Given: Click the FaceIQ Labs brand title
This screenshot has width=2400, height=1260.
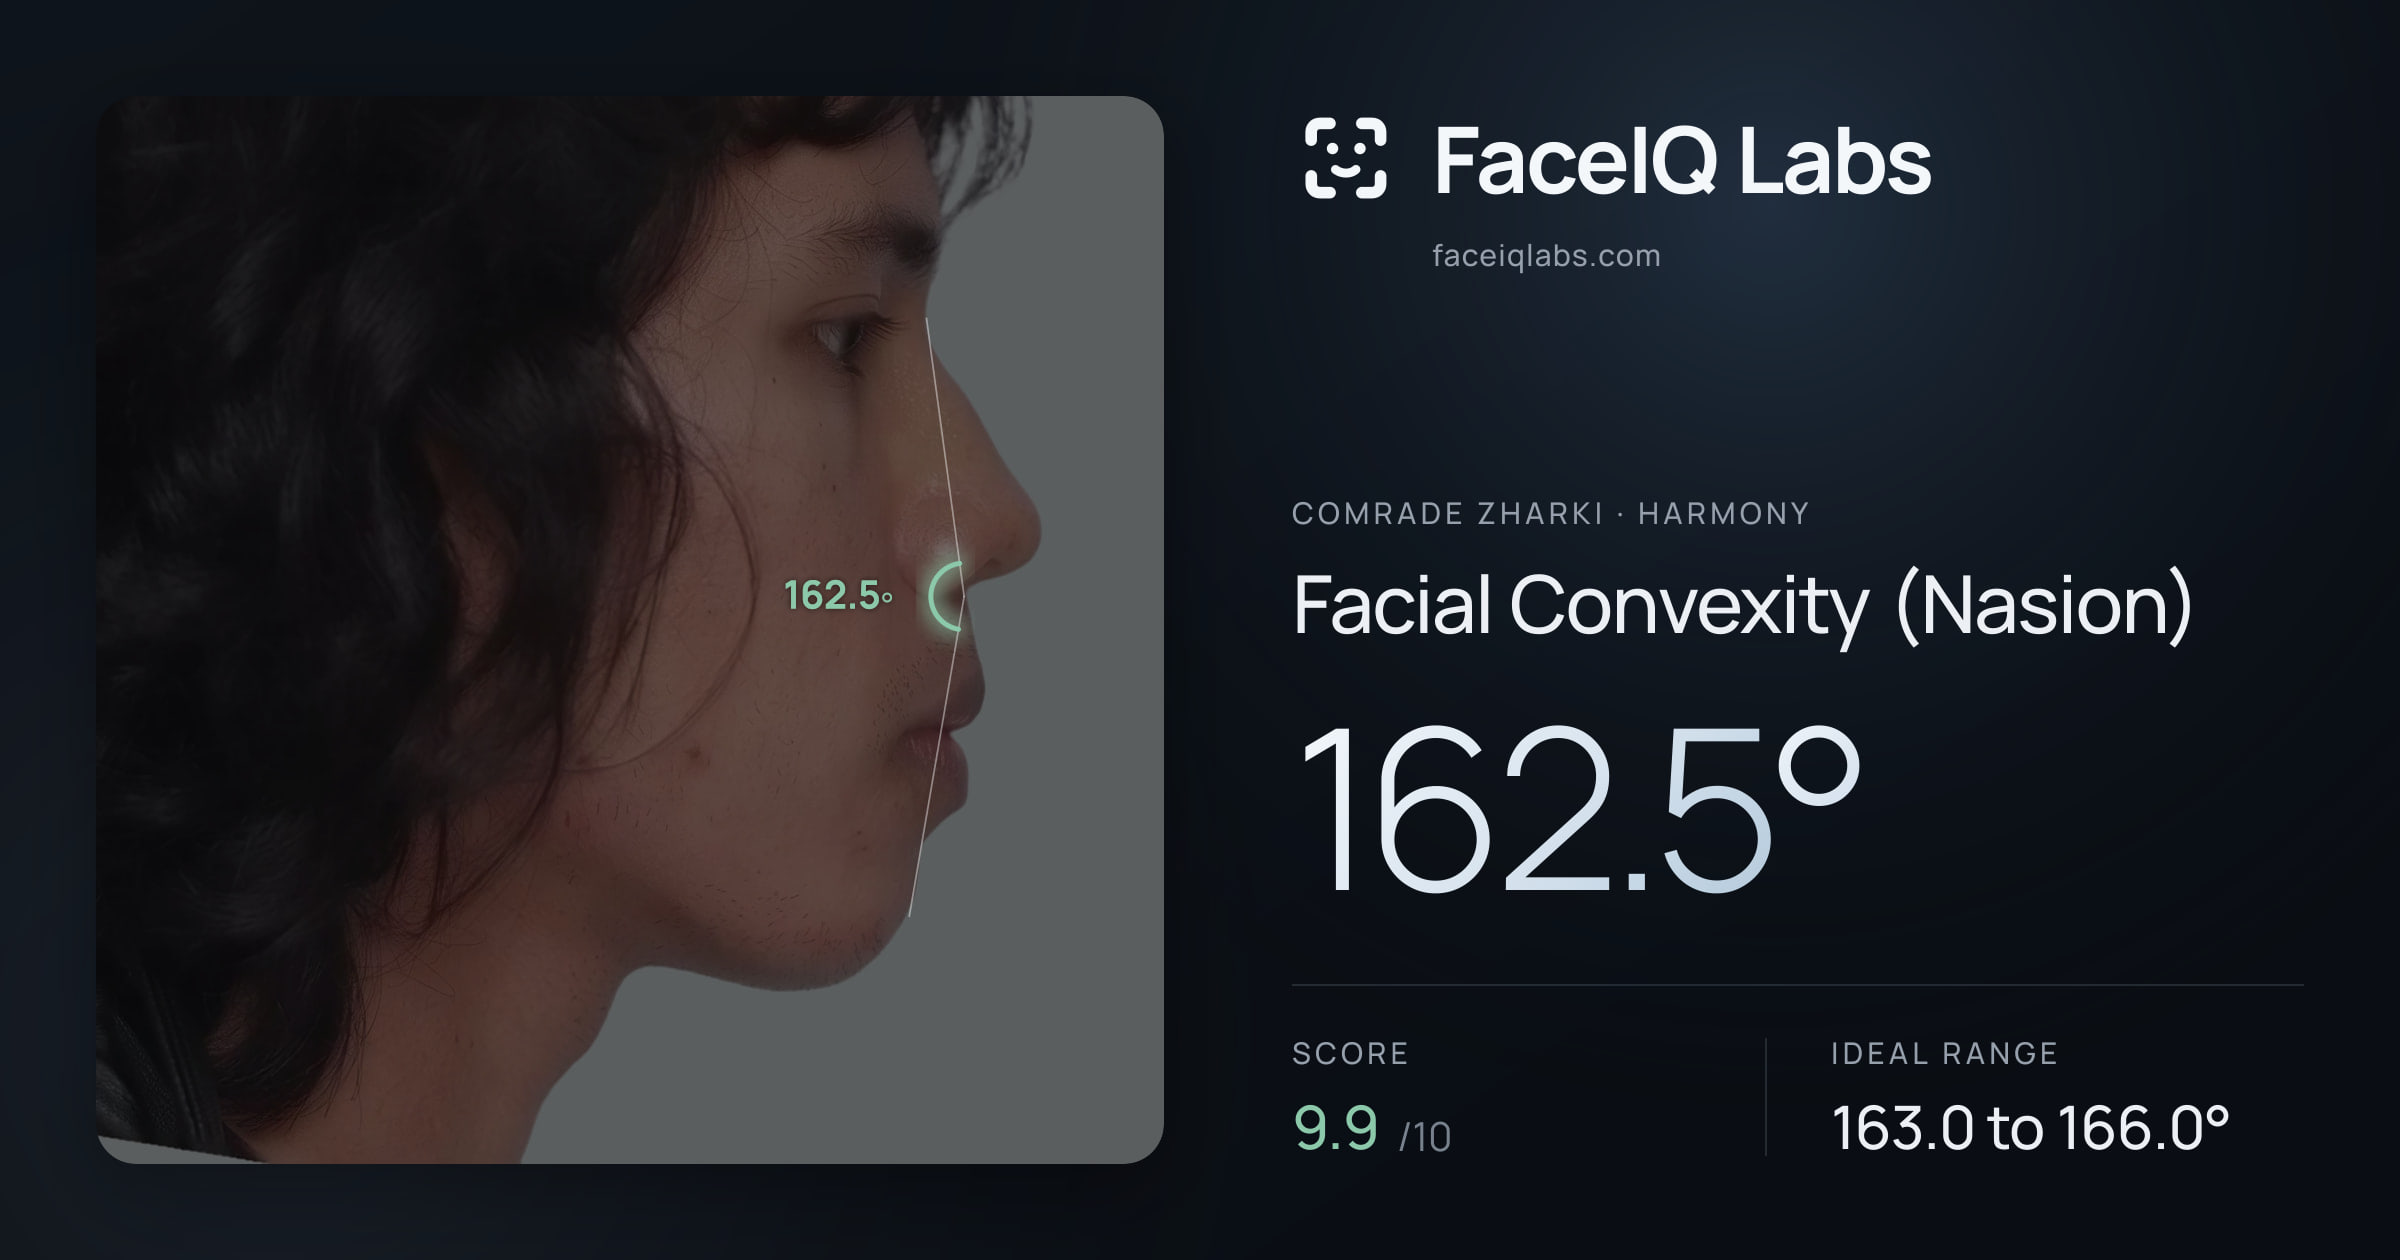Looking at the screenshot, I should point(1682,160).
